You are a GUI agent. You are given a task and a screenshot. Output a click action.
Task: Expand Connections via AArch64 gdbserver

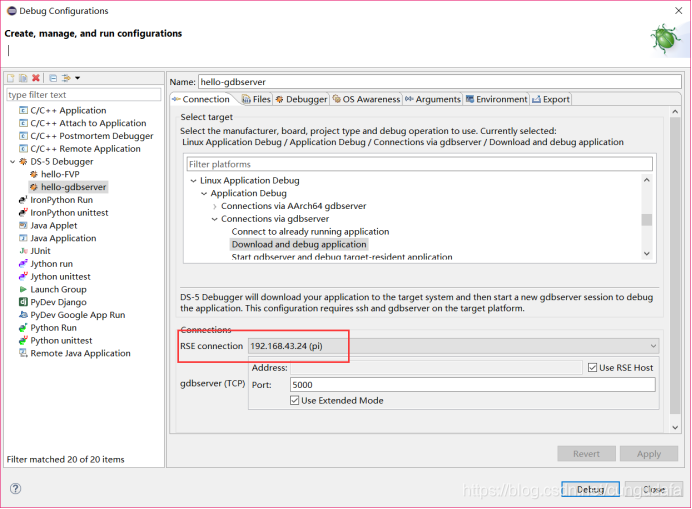coord(214,206)
